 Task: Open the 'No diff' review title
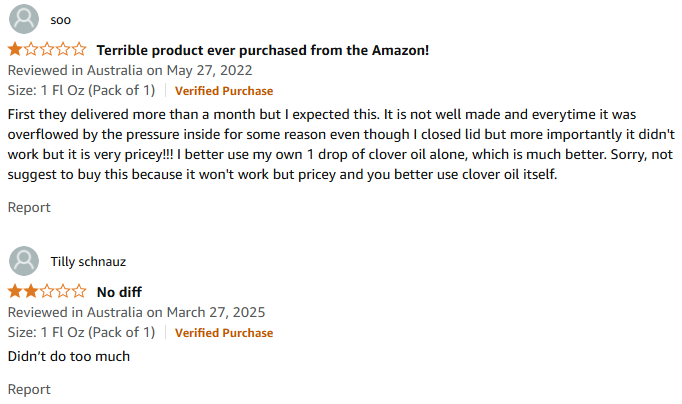point(120,293)
